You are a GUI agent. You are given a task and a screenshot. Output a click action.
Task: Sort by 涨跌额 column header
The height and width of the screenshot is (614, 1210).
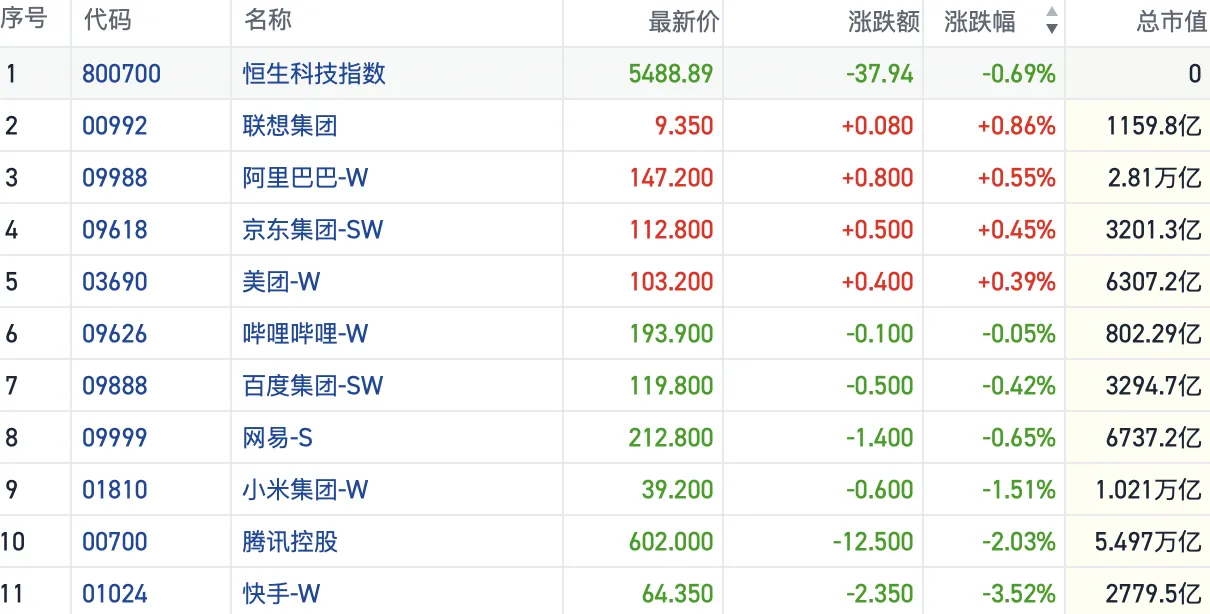884,22
